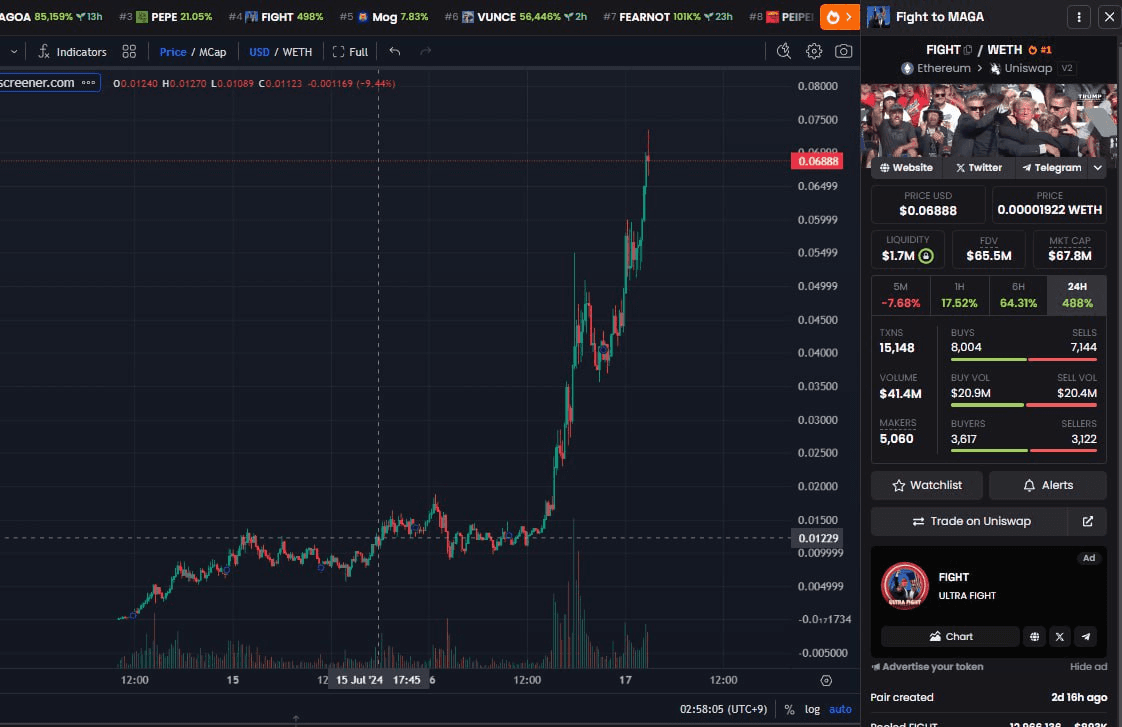
Task: Switch chart currency to WETH
Action: (297, 52)
